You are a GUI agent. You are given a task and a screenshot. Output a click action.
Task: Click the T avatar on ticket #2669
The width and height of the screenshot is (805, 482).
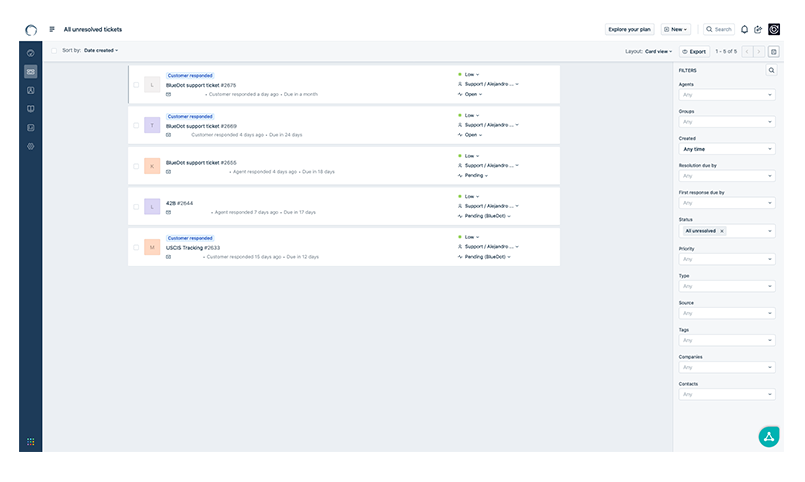(152, 125)
